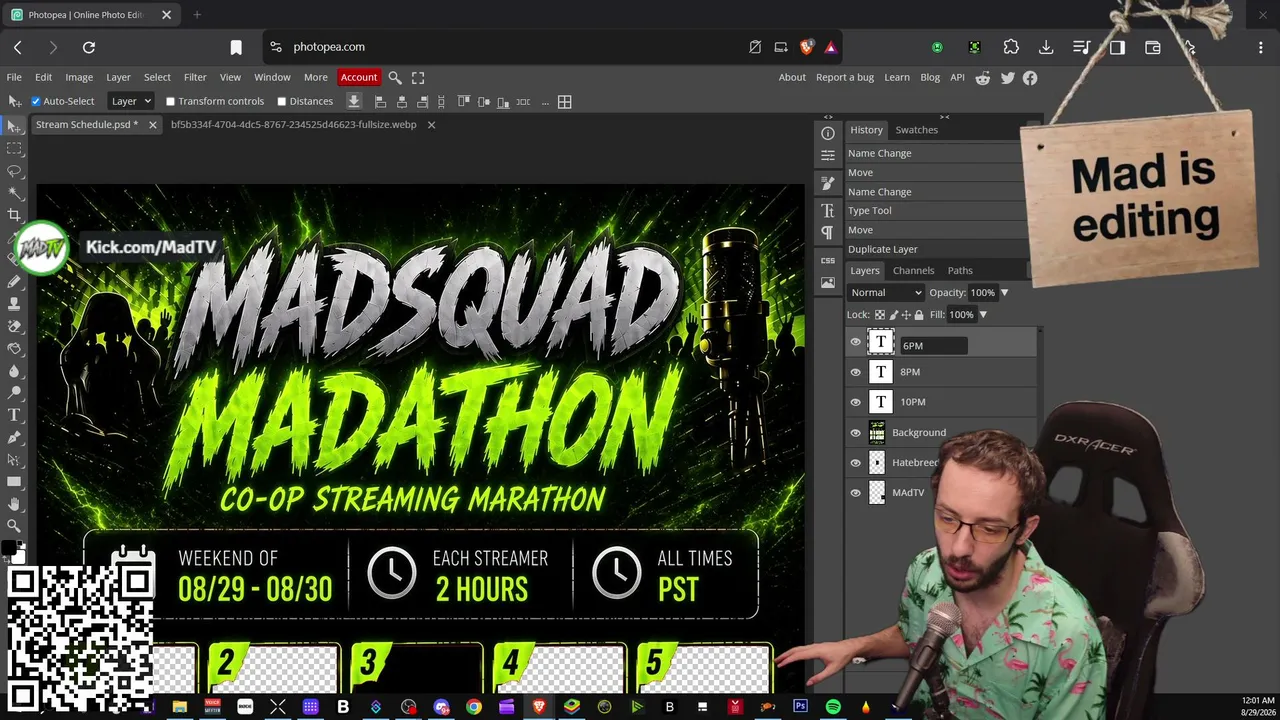This screenshot has height=720, width=1280.
Task: Click the download export icon in options bar
Action: [354, 101]
